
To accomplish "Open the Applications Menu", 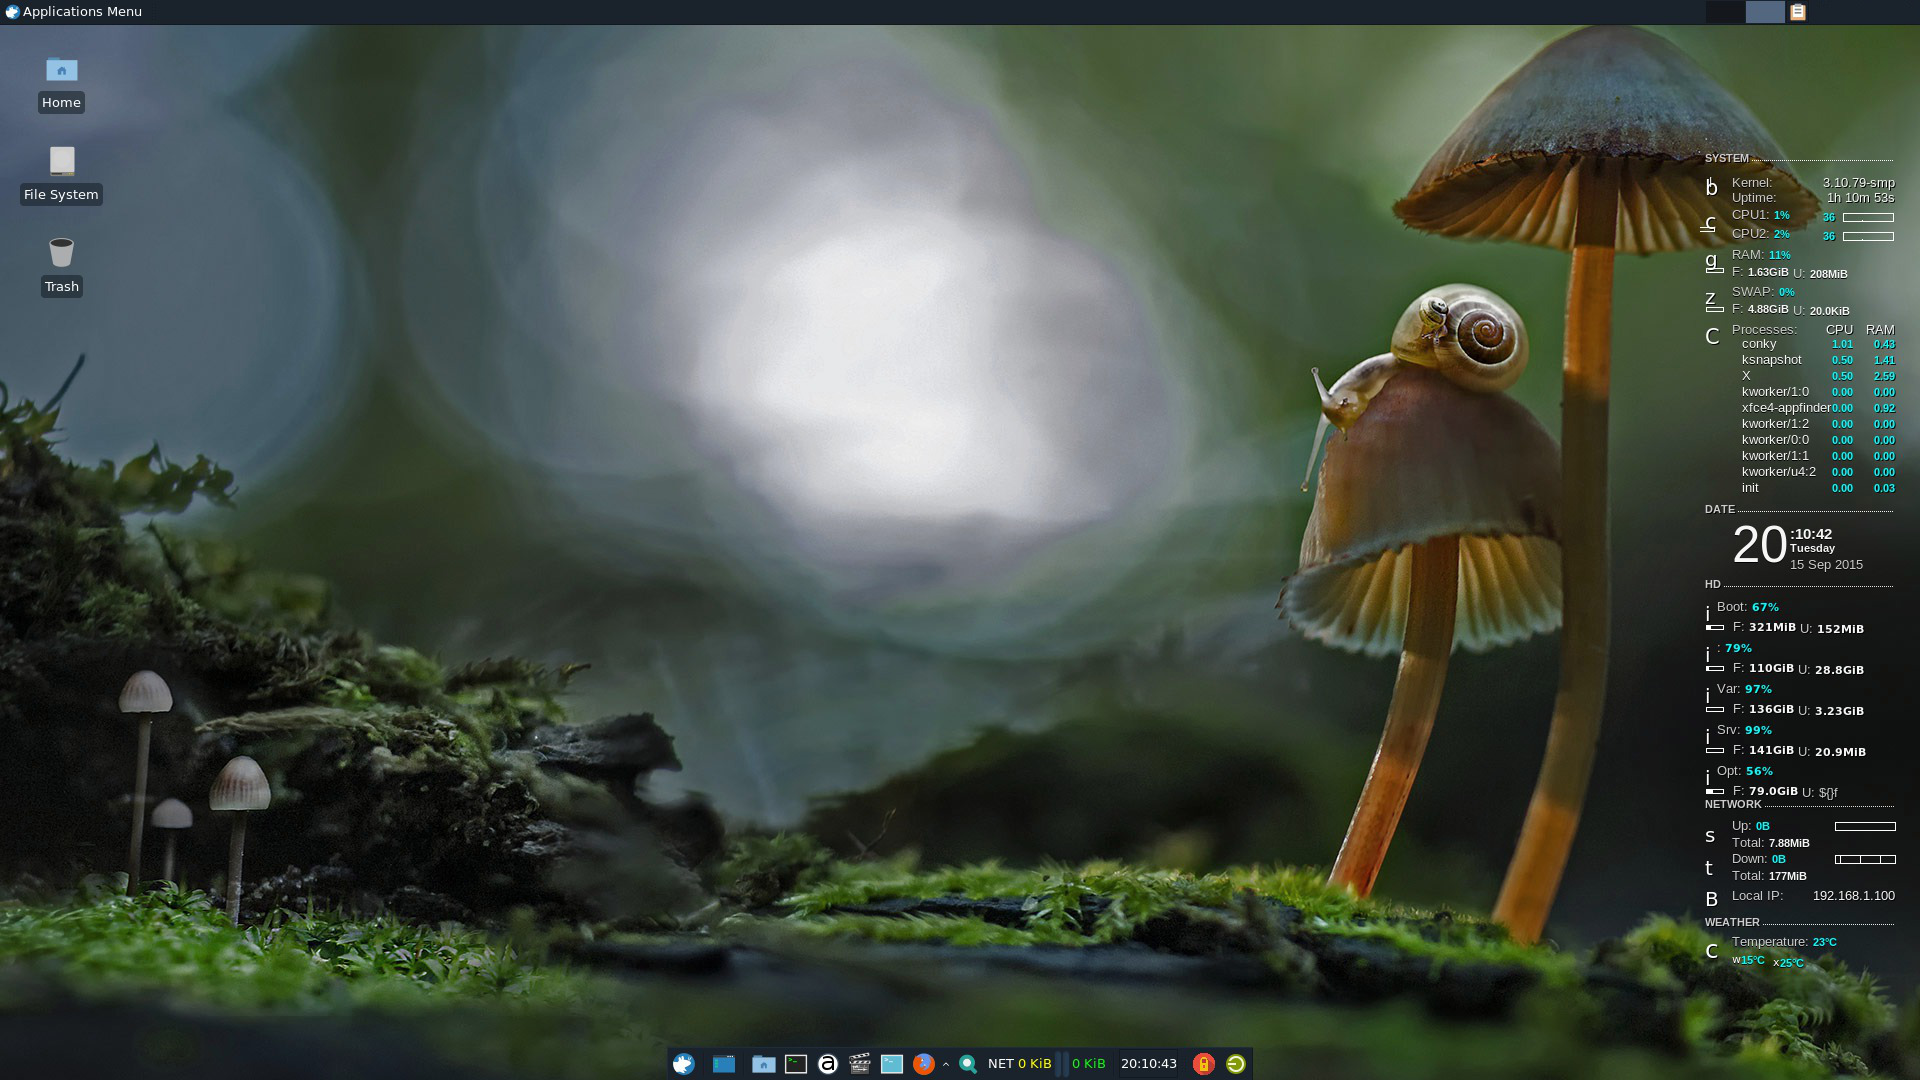I will pyautogui.click(x=74, y=12).
